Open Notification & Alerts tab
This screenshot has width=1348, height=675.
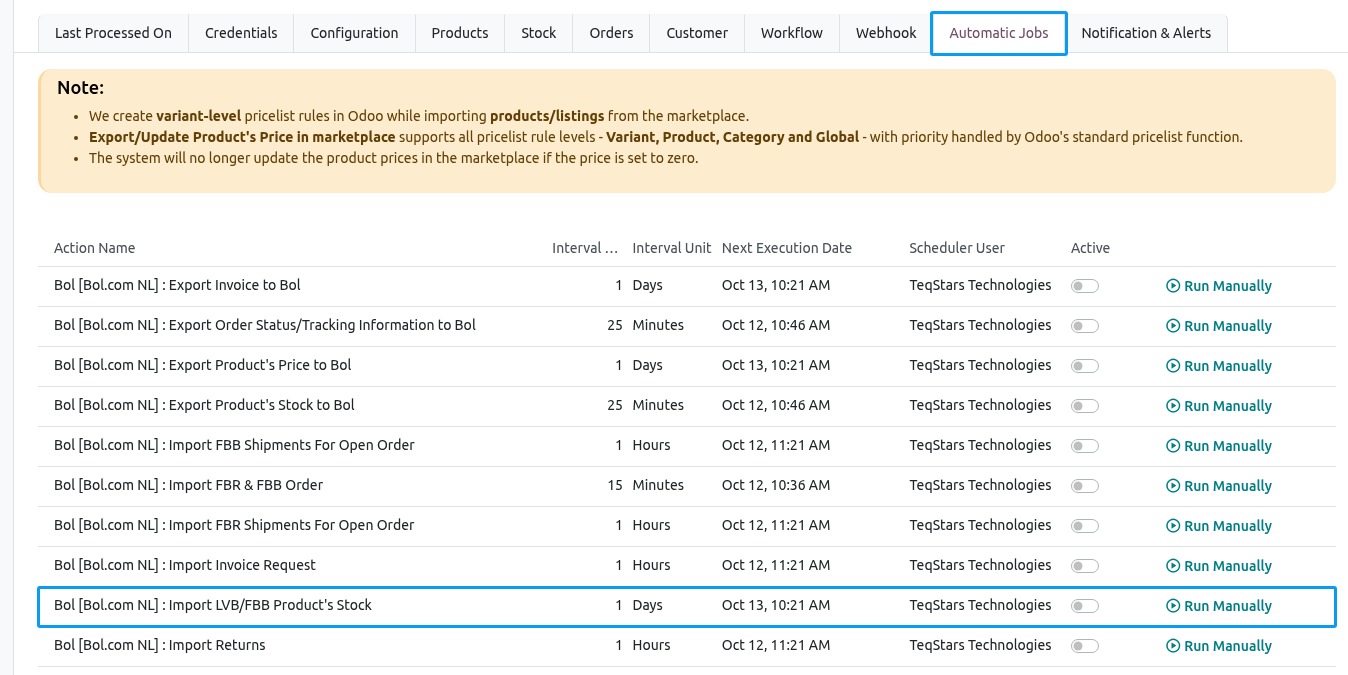tap(1146, 33)
